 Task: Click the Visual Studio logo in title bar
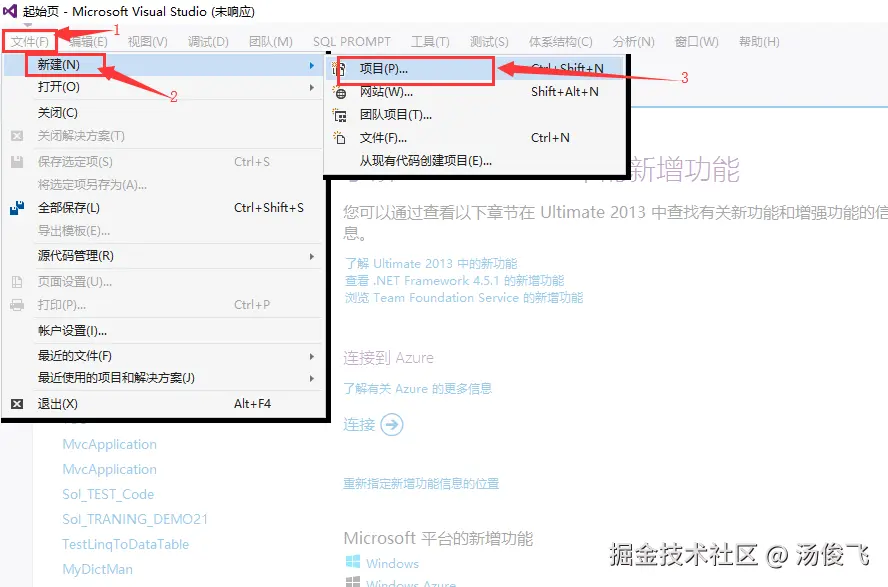(10, 11)
